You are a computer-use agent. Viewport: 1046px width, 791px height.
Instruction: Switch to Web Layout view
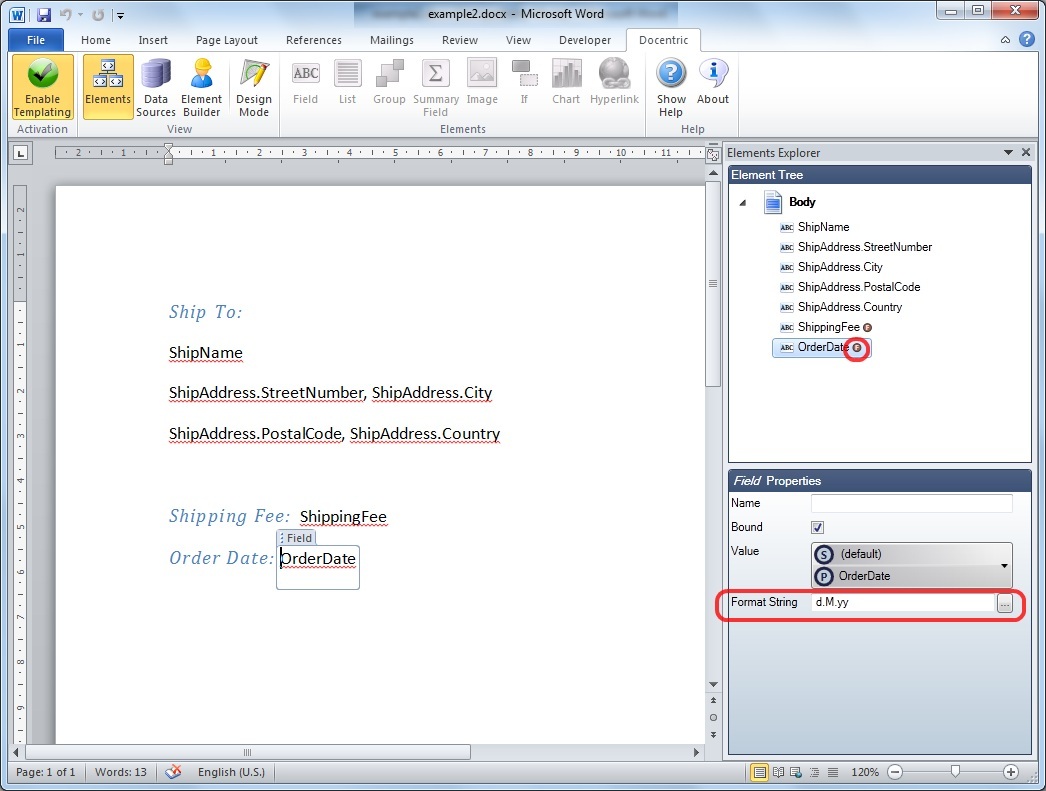point(796,772)
